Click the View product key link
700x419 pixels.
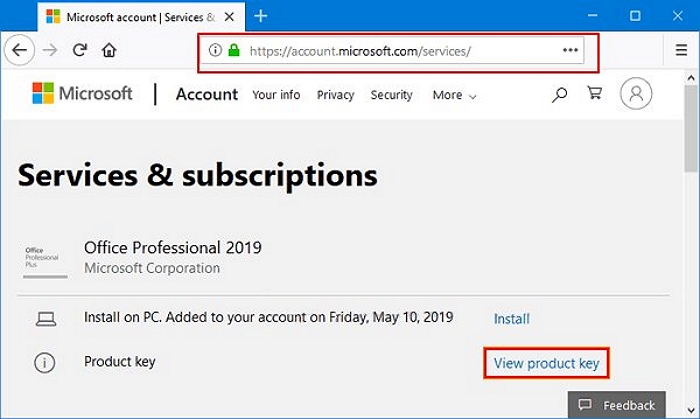point(546,363)
